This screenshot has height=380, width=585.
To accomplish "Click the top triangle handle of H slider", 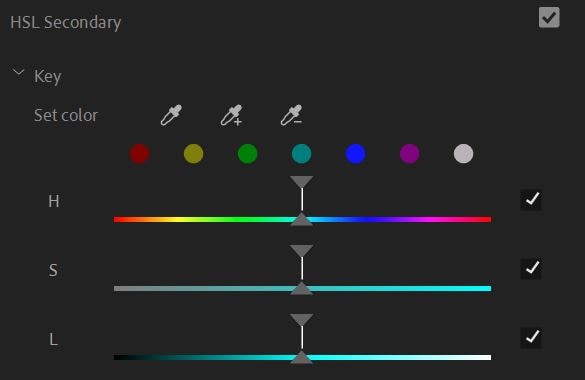I will [x=301, y=182].
